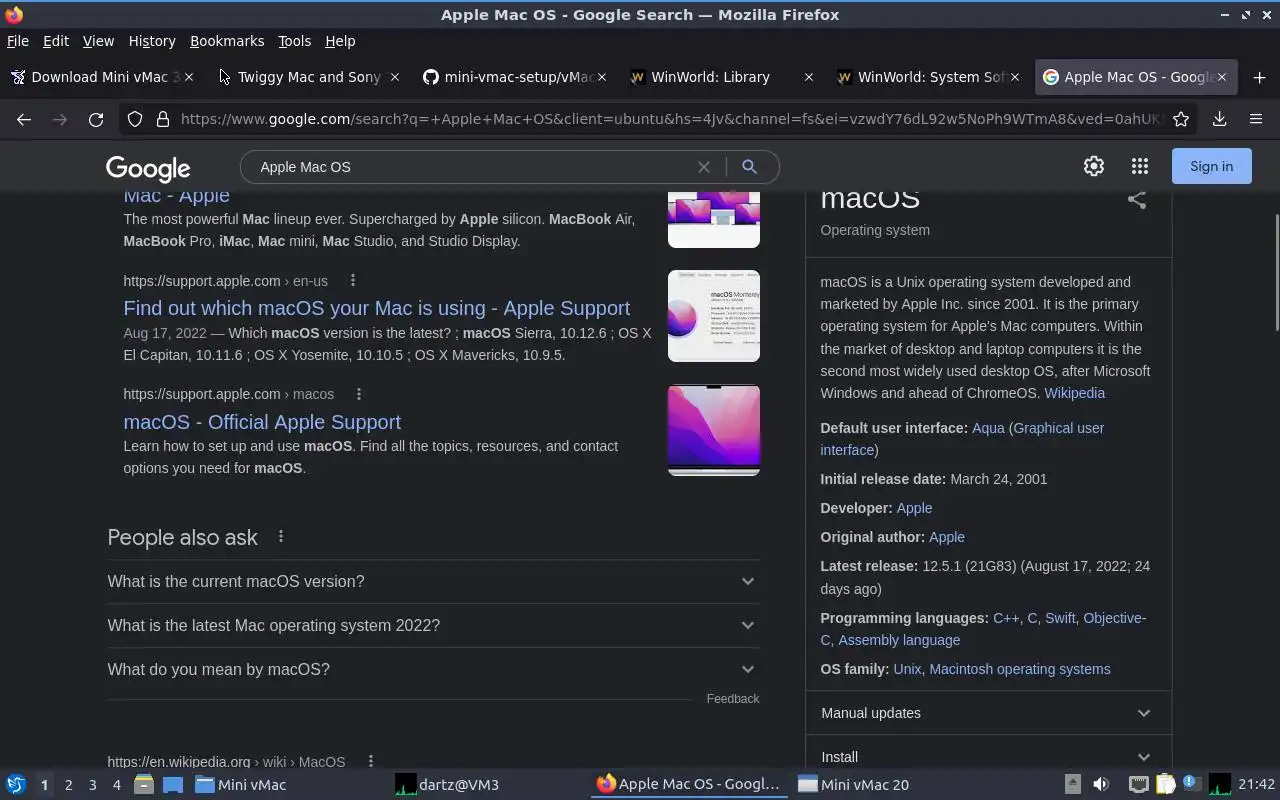Open the MacBook purple wallpaper thumbnail
Screen dimensions: 1280x800
714,430
